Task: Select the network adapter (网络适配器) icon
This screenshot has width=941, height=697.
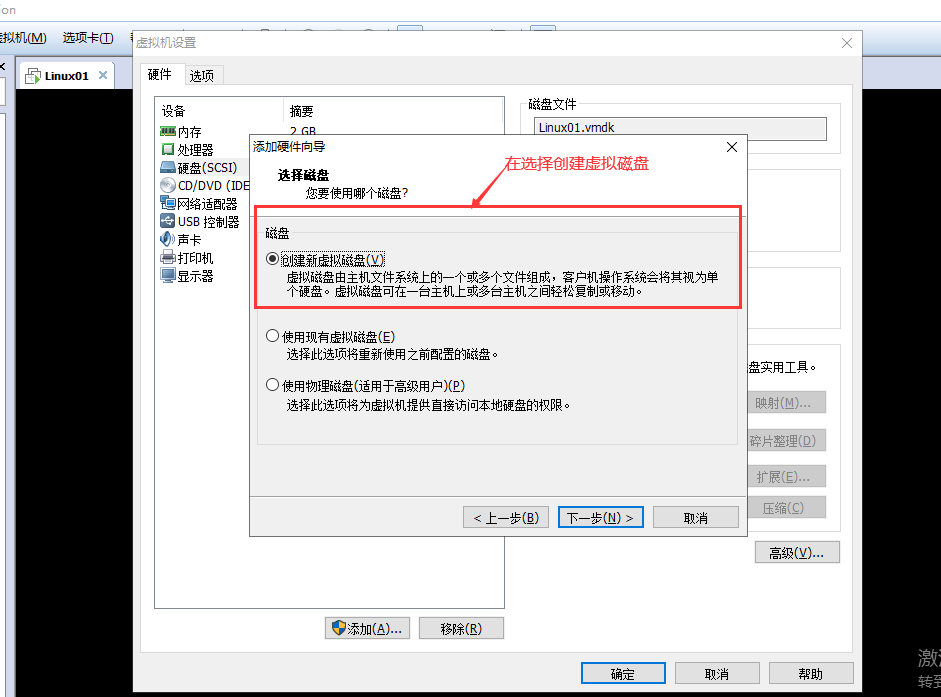Action: click(x=167, y=204)
